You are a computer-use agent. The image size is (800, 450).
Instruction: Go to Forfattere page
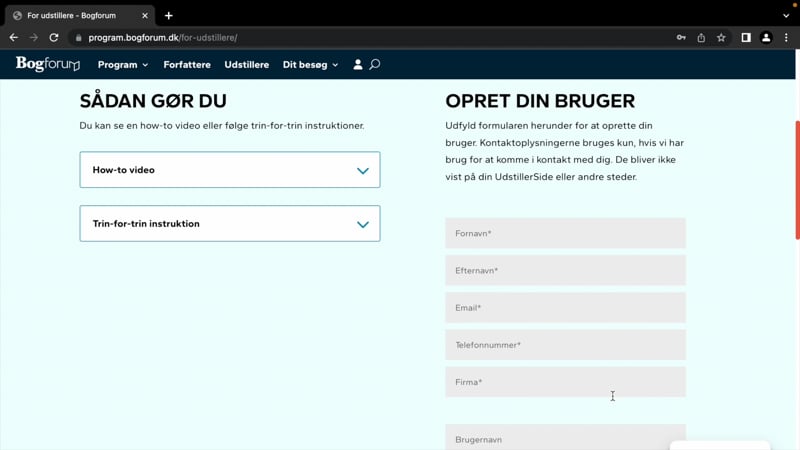click(187, 65)
